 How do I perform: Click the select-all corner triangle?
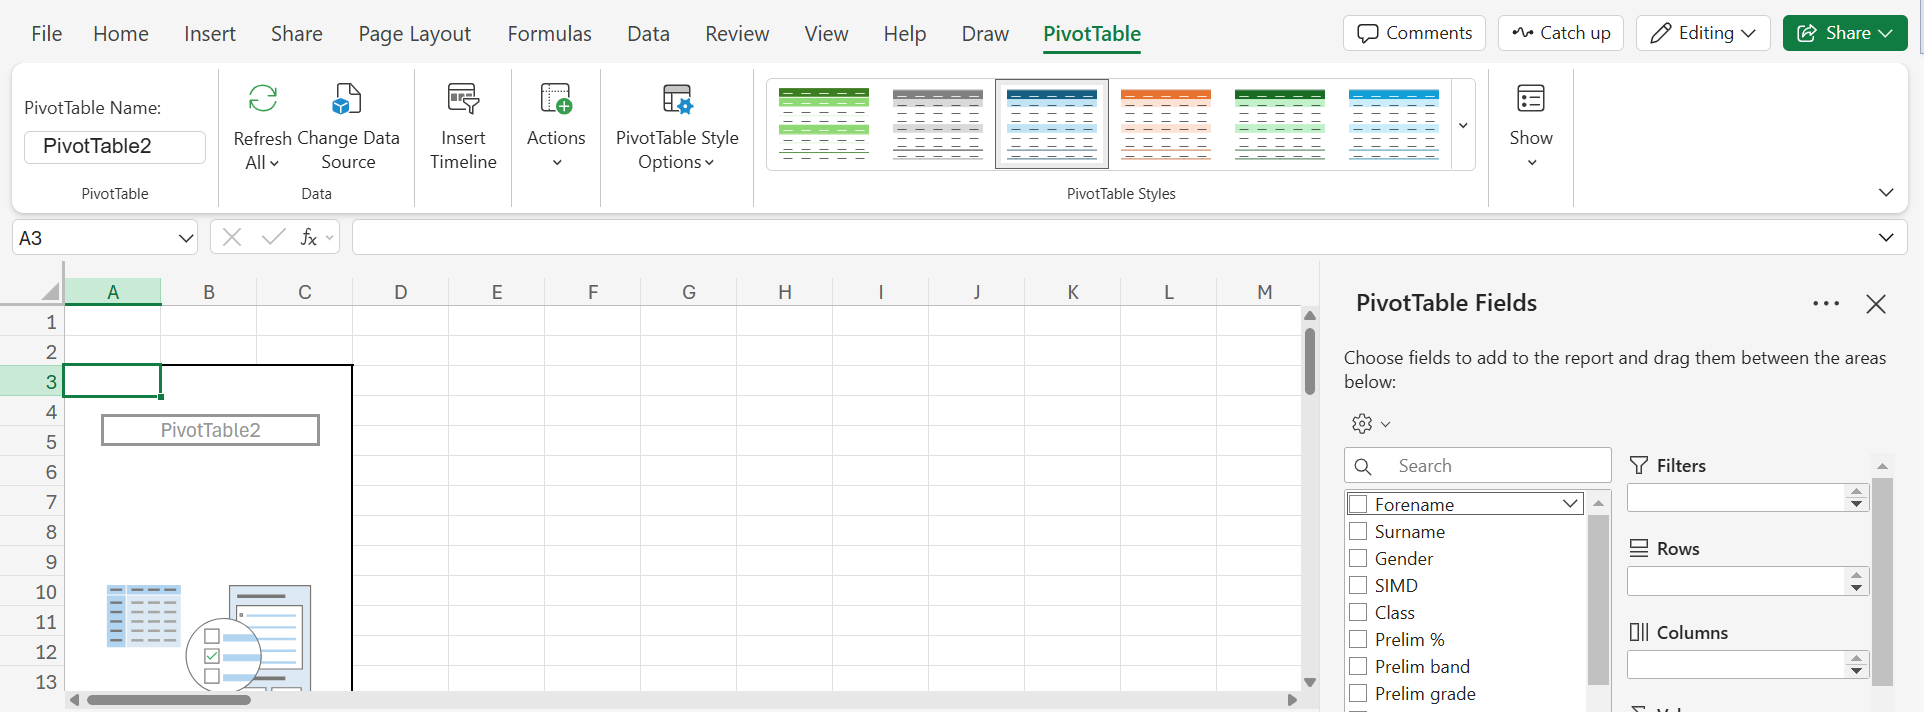pyautogui.click(x=50, y=291)
